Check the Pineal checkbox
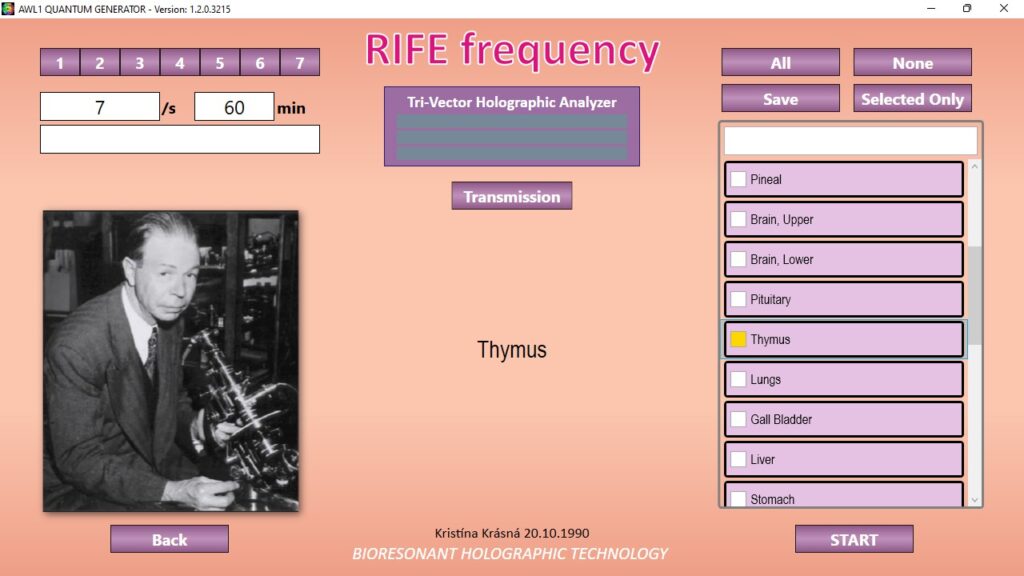Image resolution: width=1024 pixels, height=576 pixels. 738,180
